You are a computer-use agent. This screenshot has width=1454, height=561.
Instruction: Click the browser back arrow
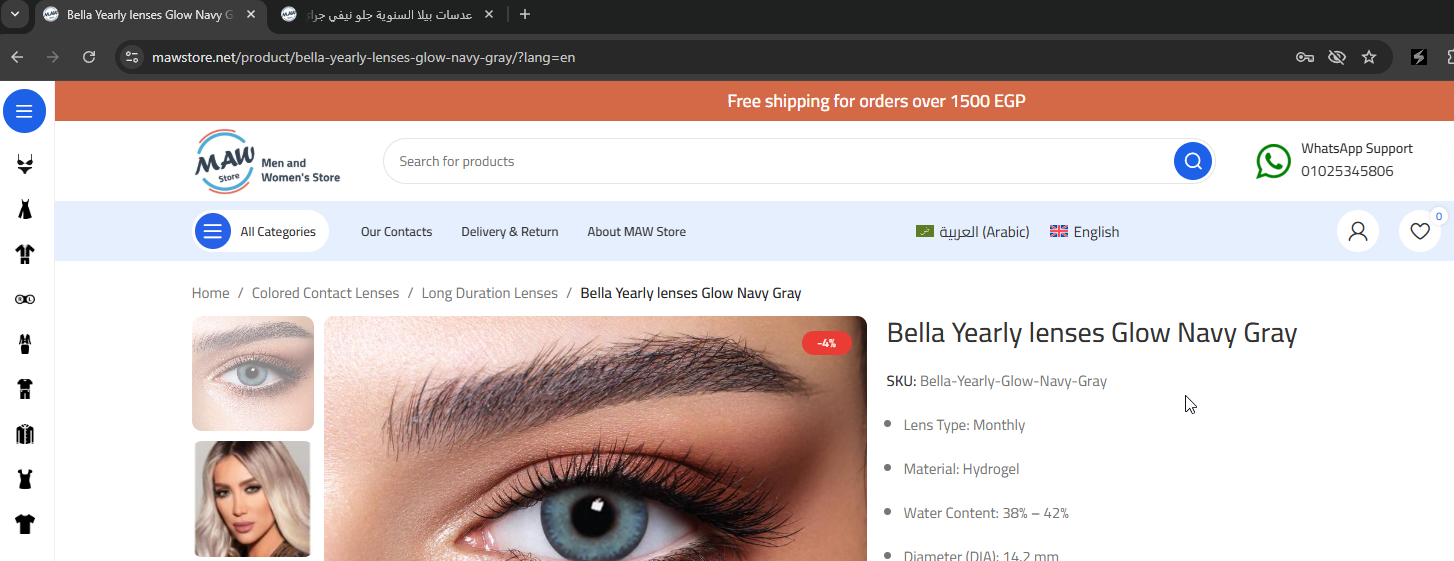pos(17,57)
